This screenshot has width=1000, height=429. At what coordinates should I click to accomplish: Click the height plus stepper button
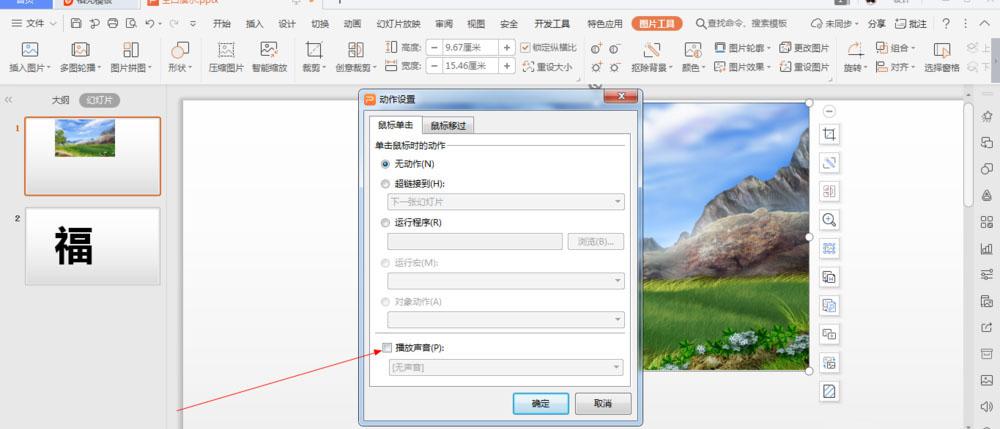[507, 48]
